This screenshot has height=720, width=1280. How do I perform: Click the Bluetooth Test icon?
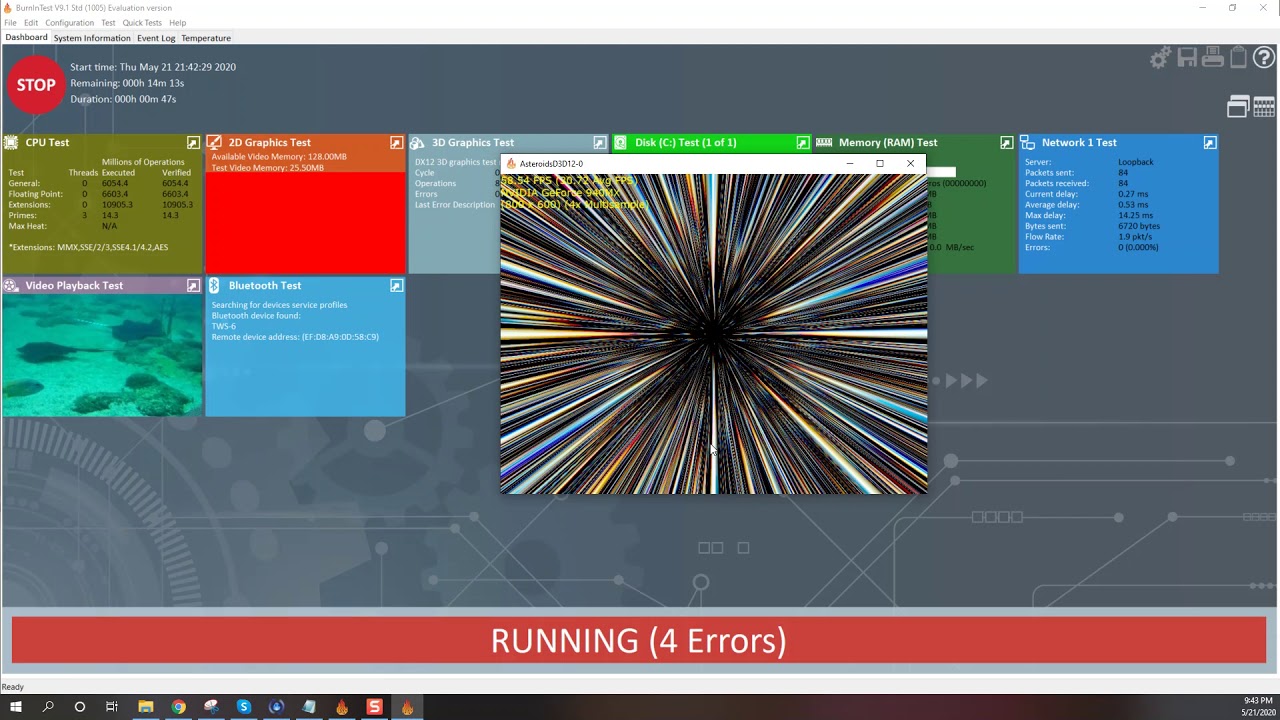coord(214,286)
